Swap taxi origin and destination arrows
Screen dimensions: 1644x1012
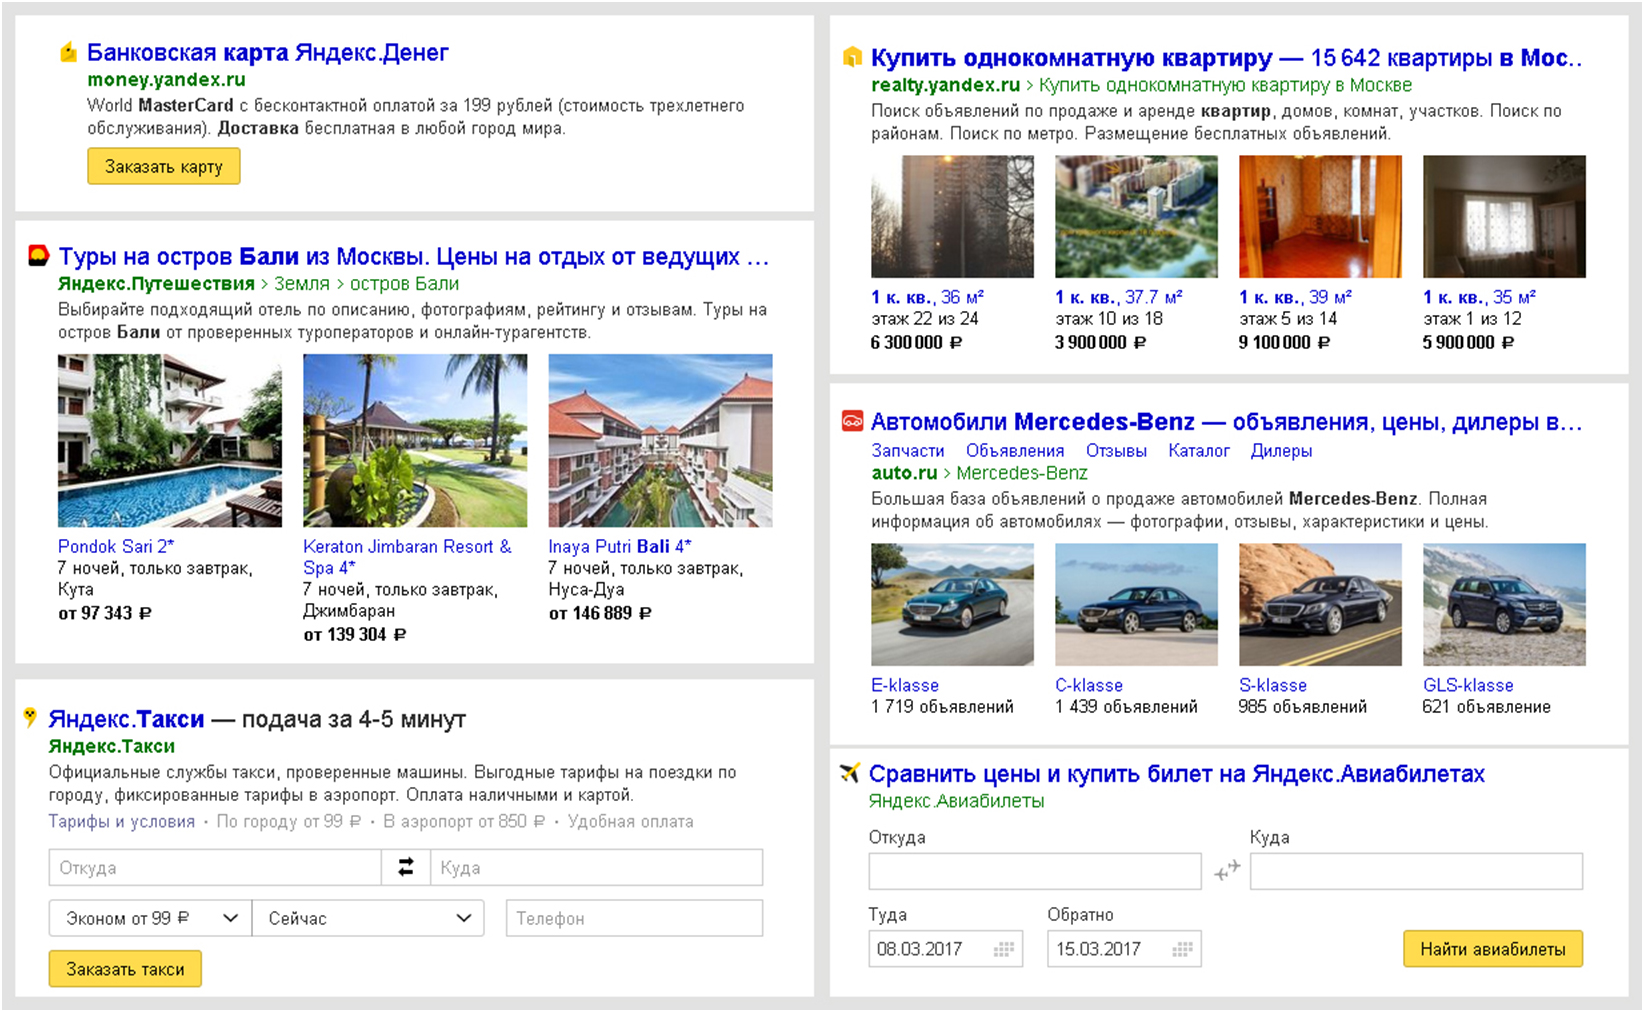[x=405, y=867]
